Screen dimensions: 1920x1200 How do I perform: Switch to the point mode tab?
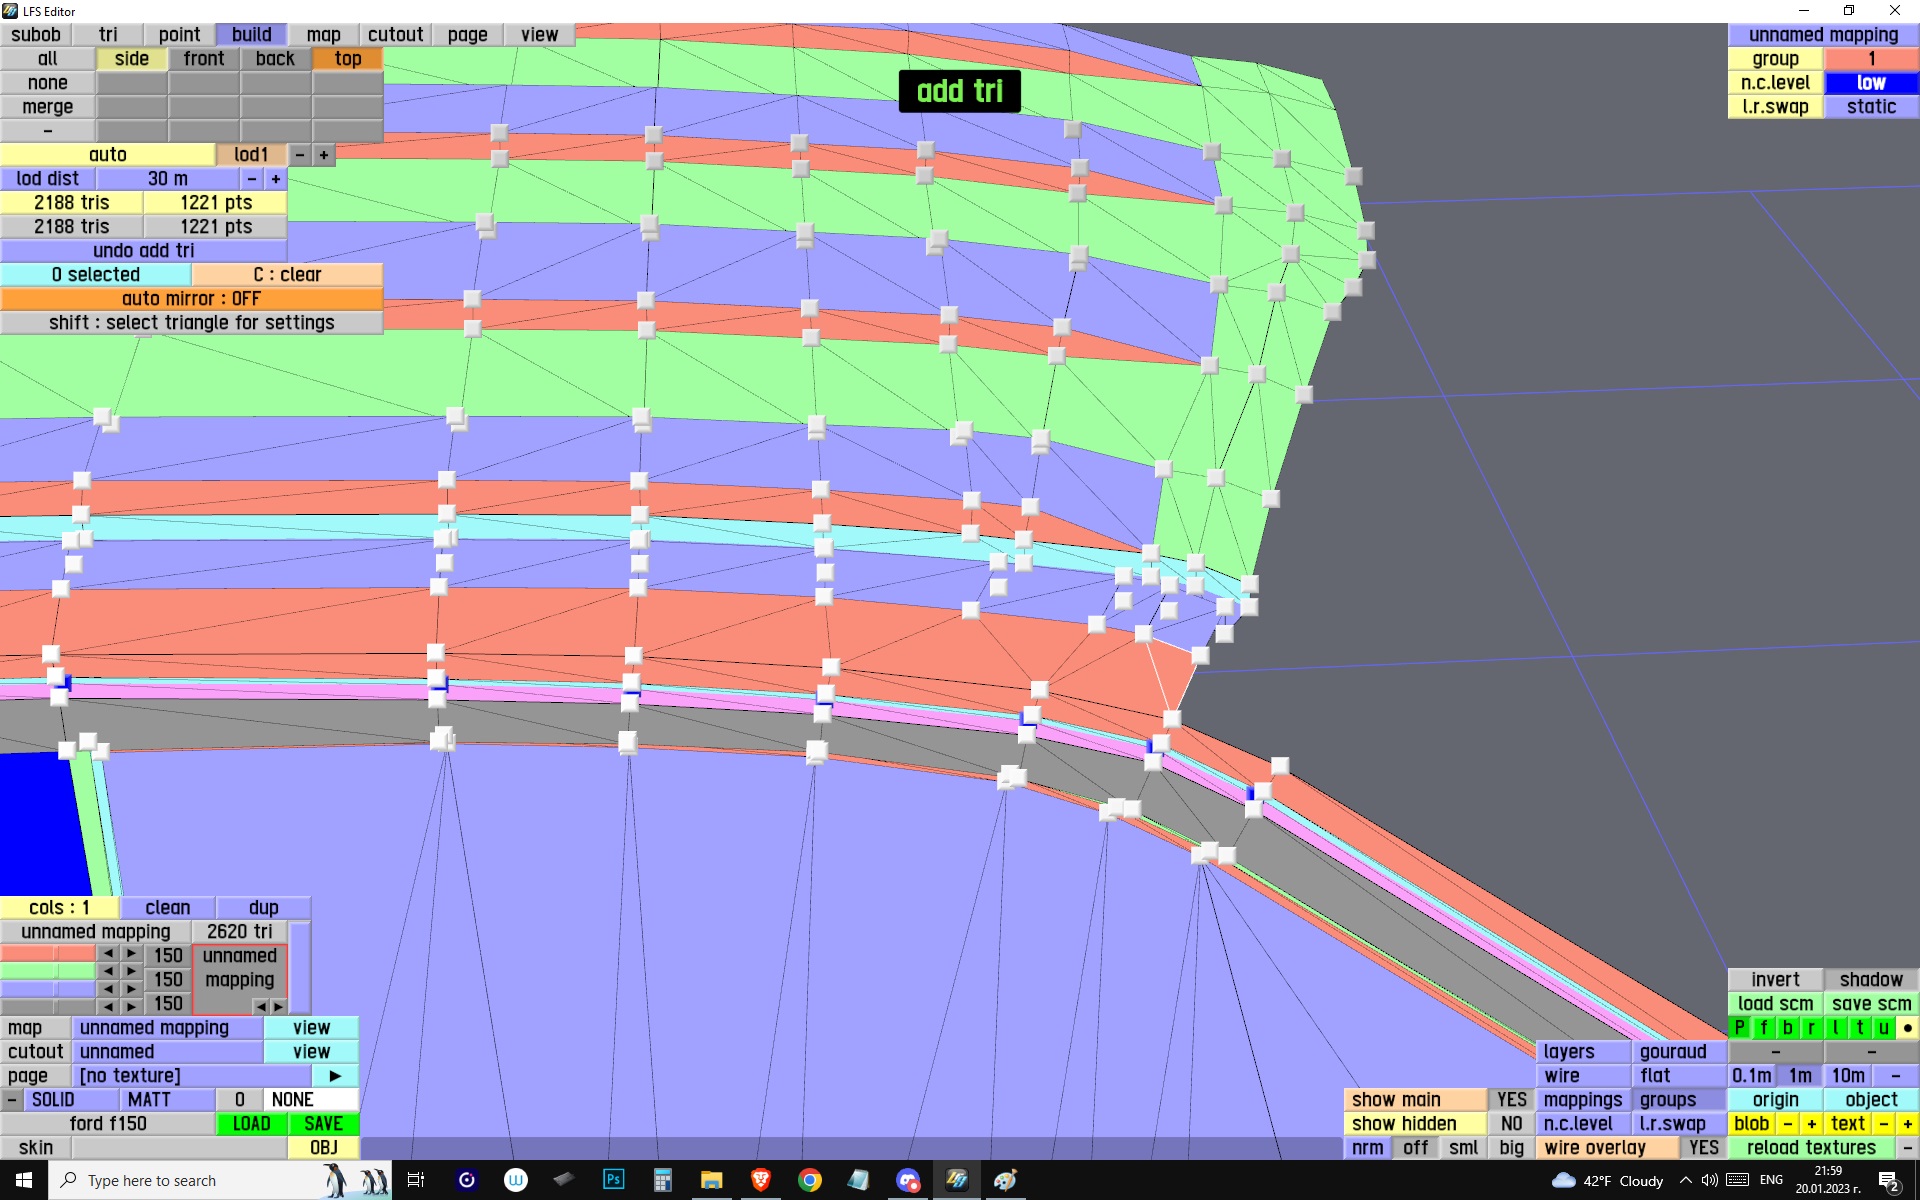click(x=179, y=34)
